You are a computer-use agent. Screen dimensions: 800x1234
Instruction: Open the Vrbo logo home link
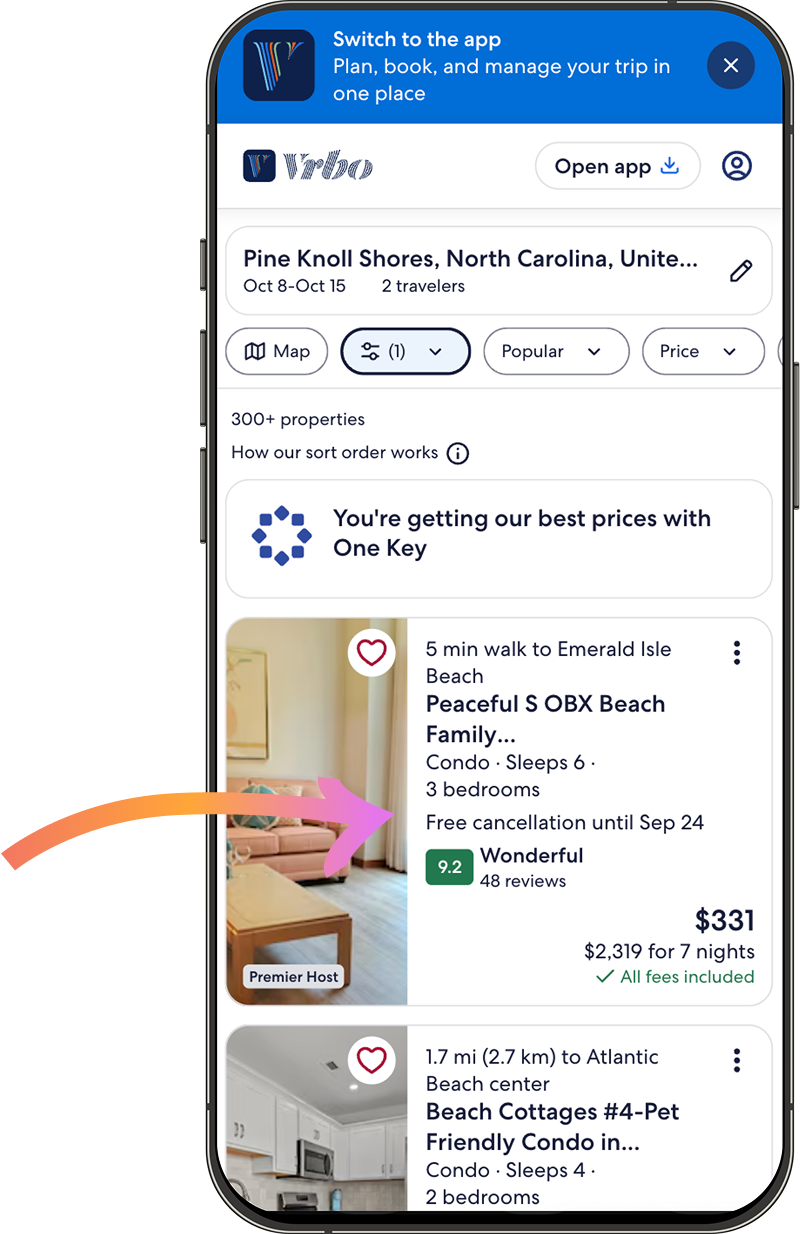(x=308, y=166)
